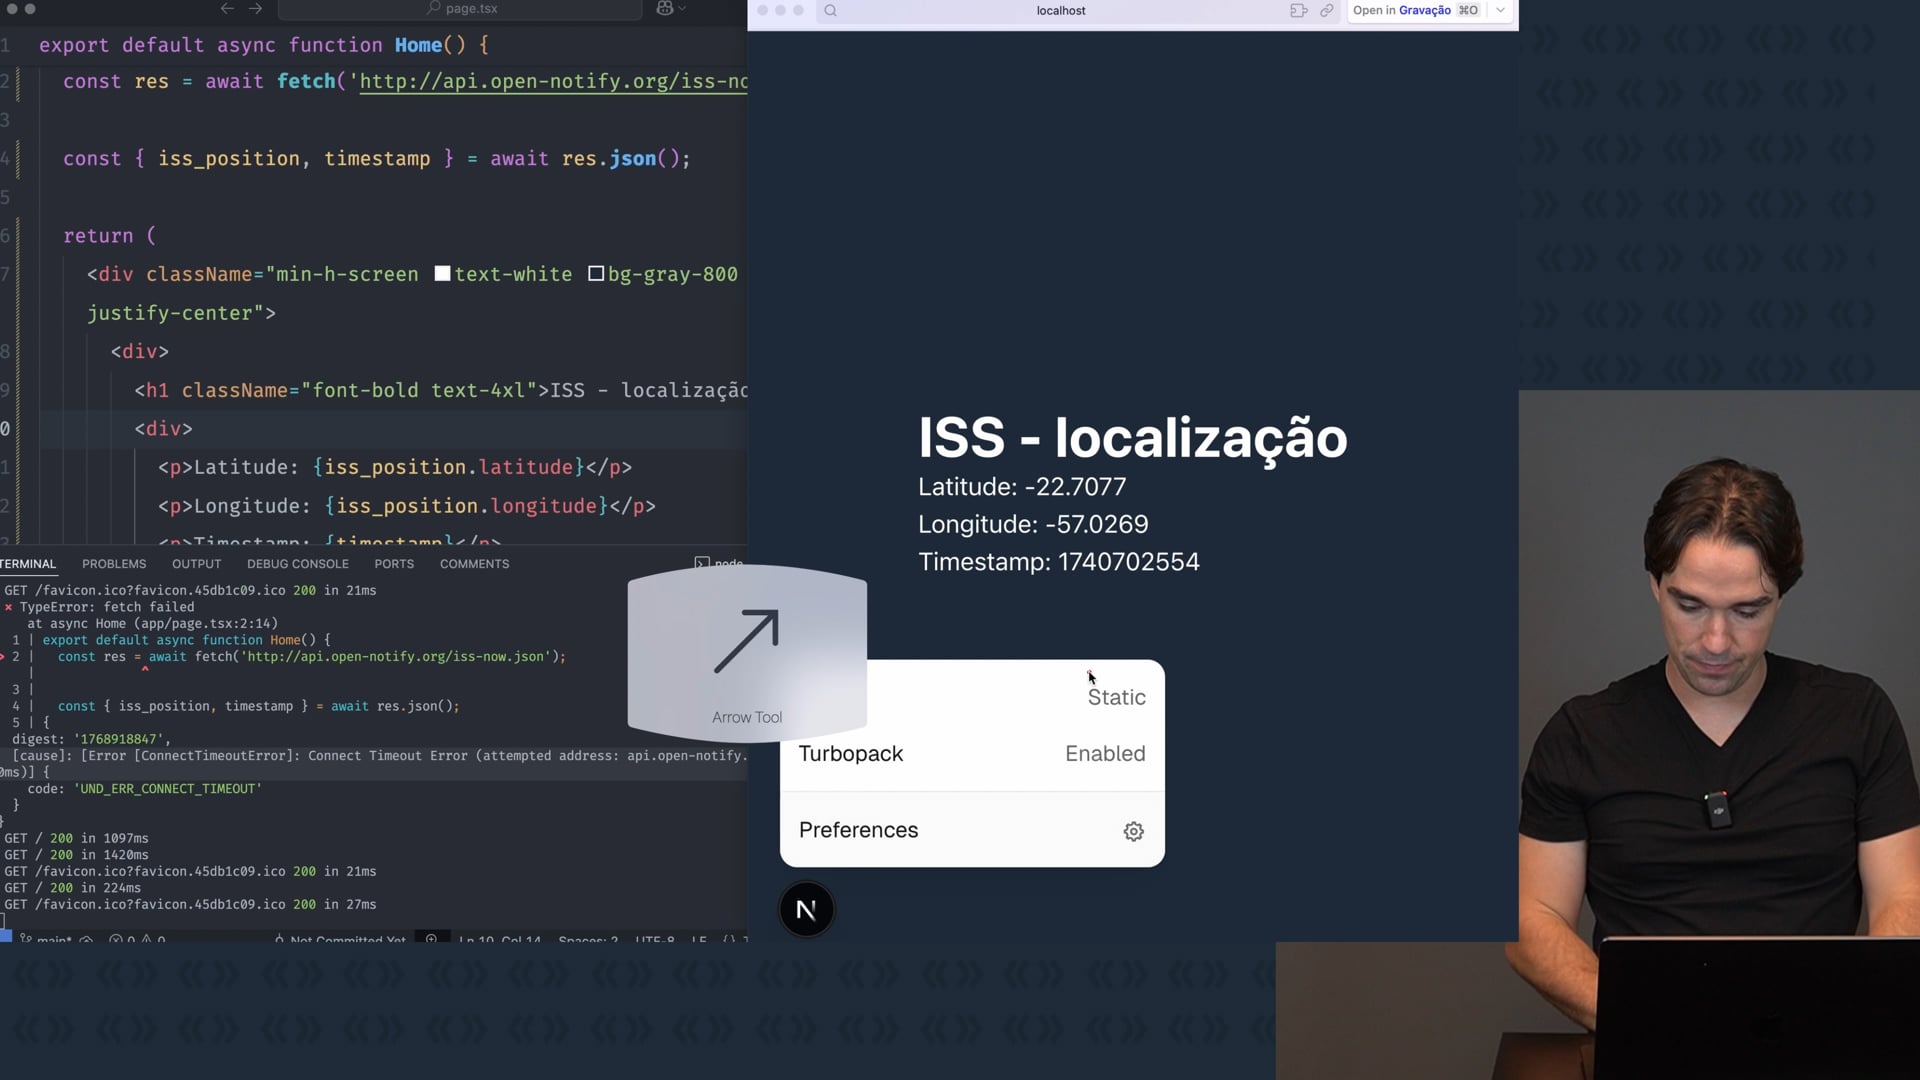Click the text-white color swatch
1920x1080 pixels.
point(442,274)
